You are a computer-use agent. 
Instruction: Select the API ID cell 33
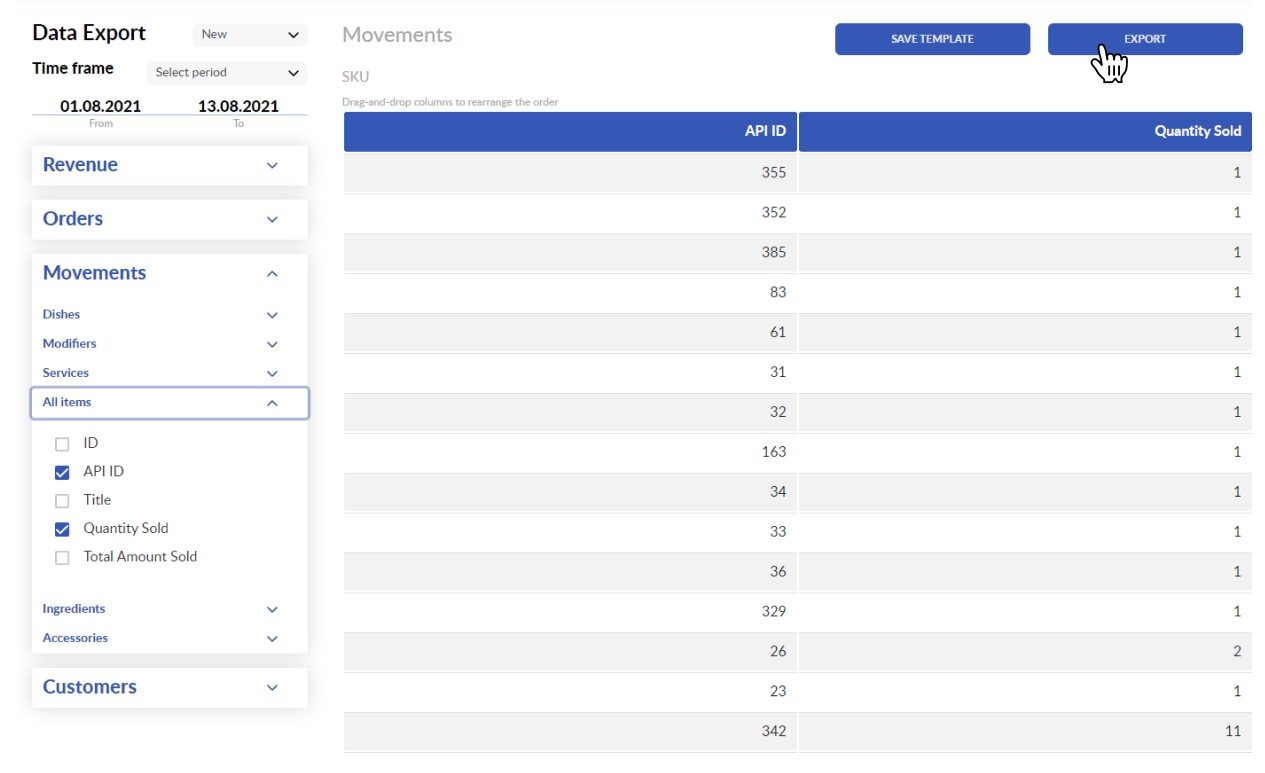[570, 532]
